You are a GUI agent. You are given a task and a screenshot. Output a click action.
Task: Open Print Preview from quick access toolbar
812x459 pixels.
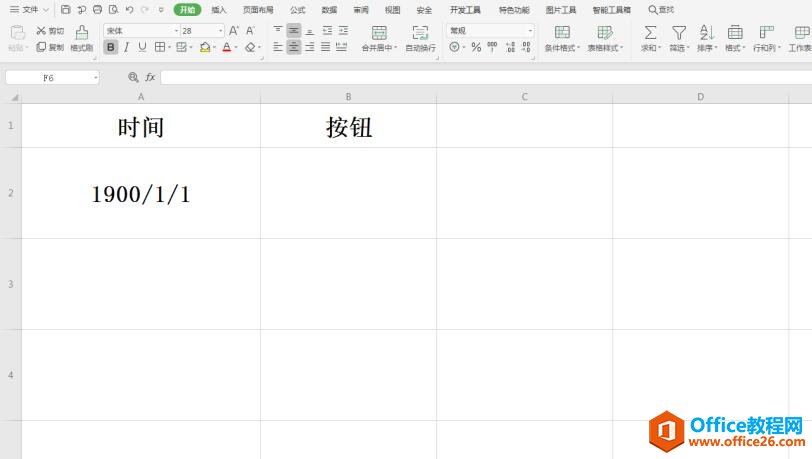(x=113, y=9)
